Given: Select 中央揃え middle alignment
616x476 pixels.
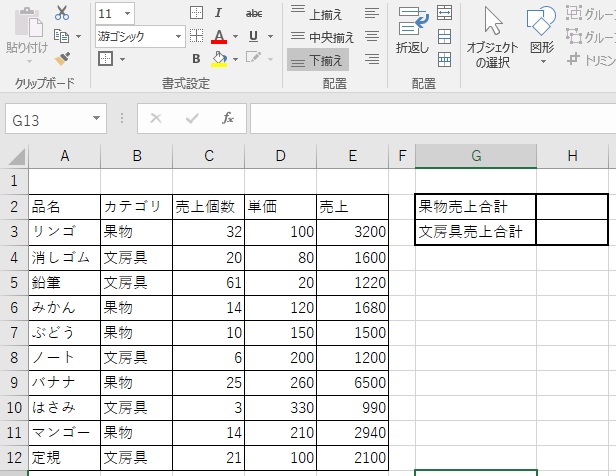Looking at the screenshot, I should coord(323,37).
